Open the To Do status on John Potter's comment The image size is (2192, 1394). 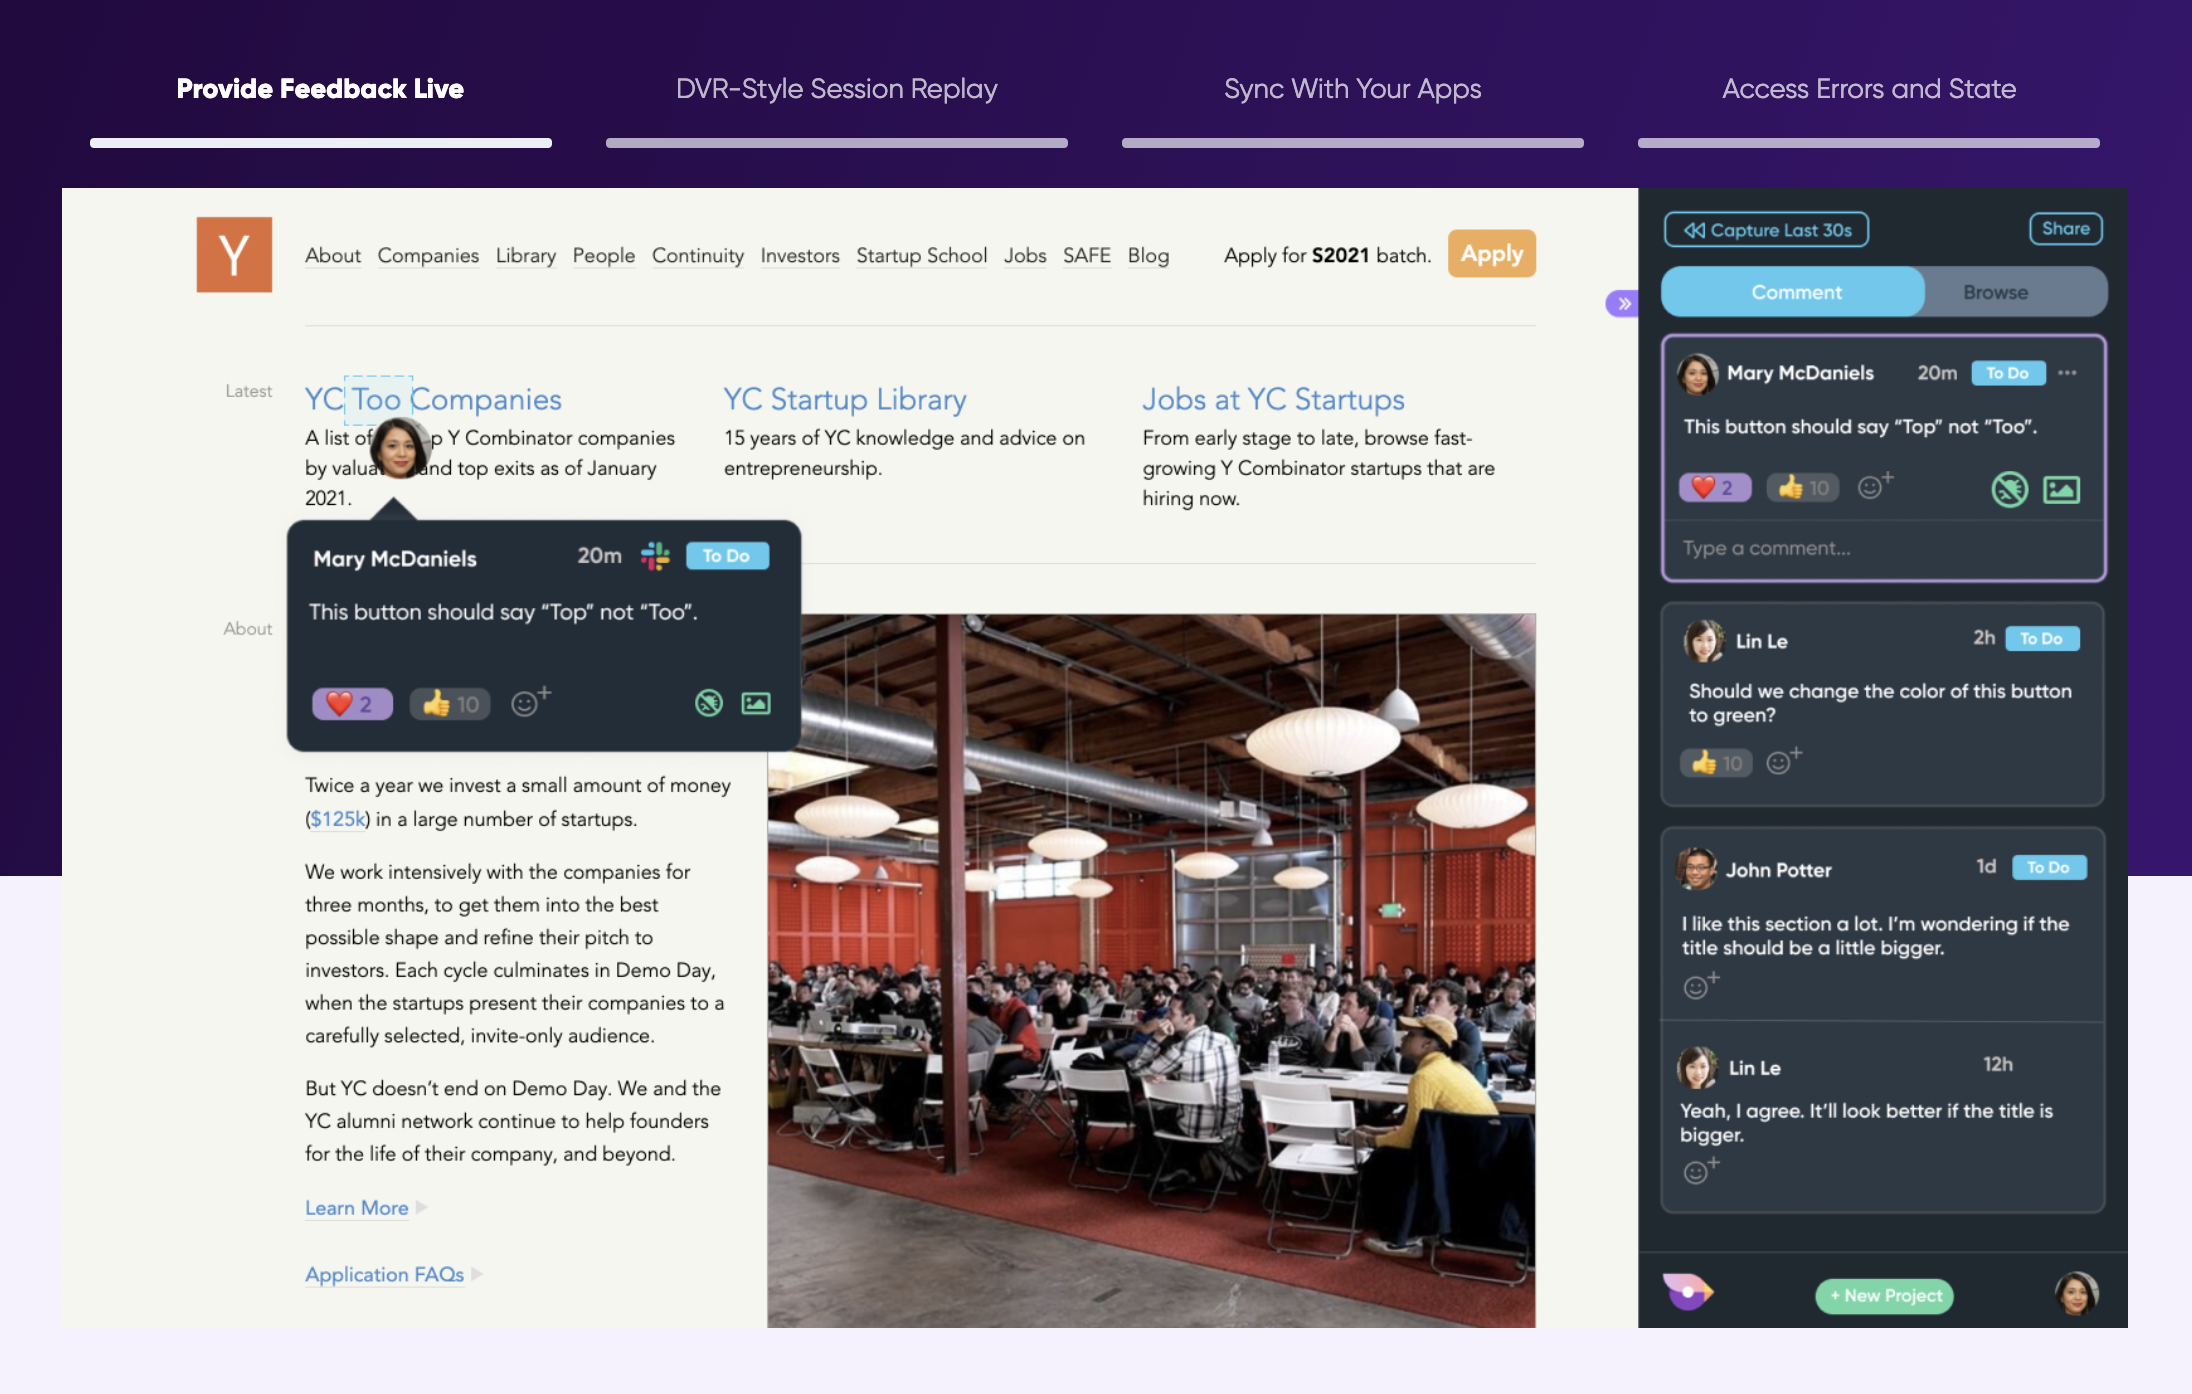click(2049, 867)
